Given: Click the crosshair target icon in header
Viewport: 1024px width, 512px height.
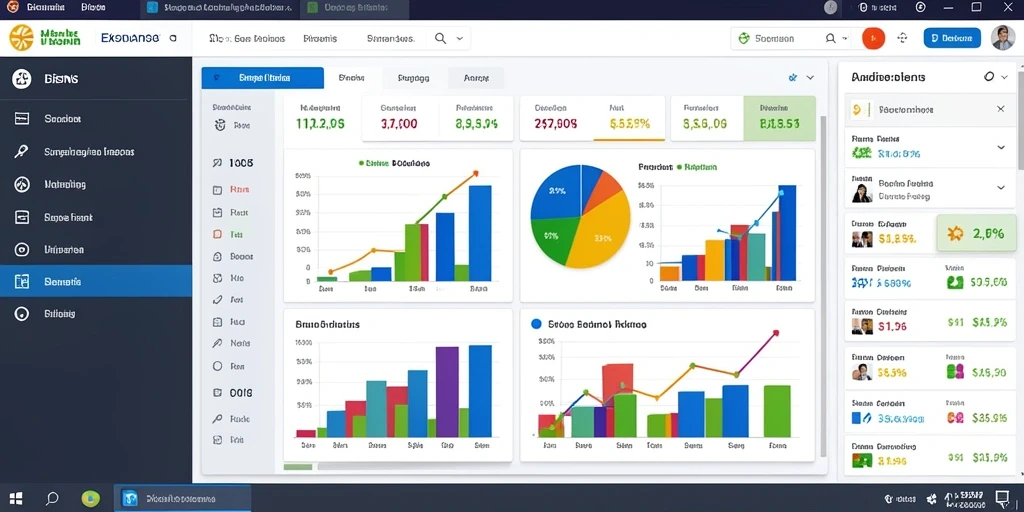Looking at the screenshot, I should point(903,39).
